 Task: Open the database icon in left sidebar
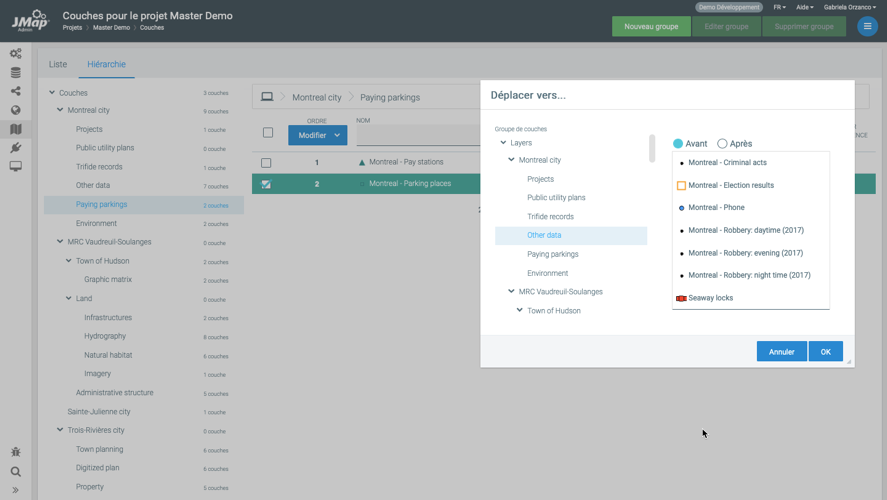pos(15,73)
